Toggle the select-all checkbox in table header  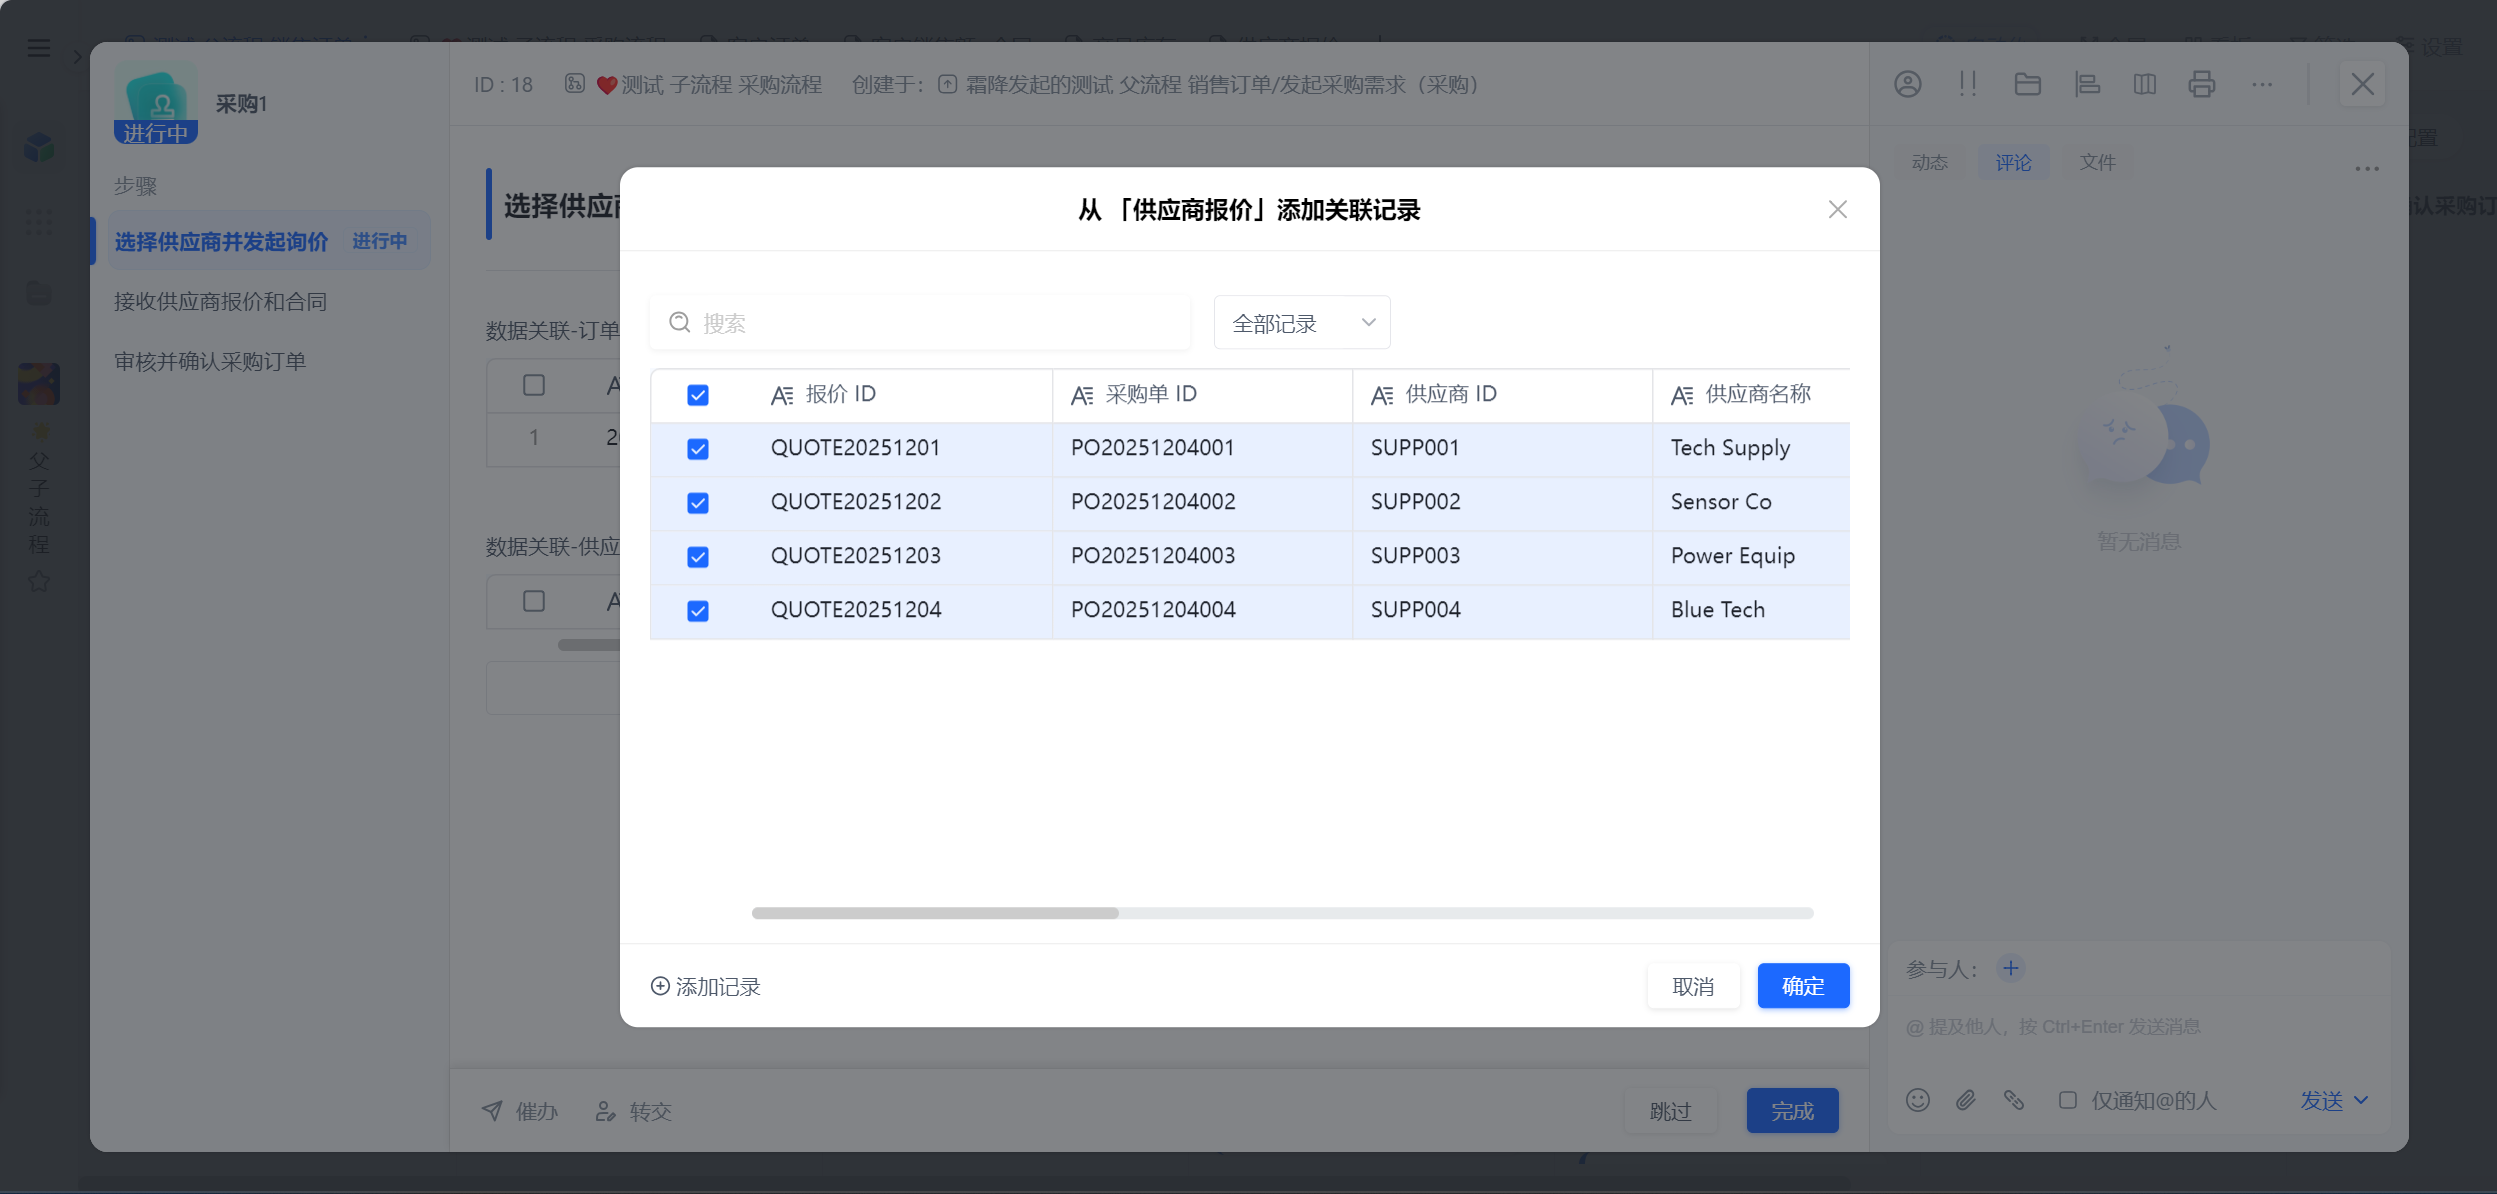[x=698, y=395]
